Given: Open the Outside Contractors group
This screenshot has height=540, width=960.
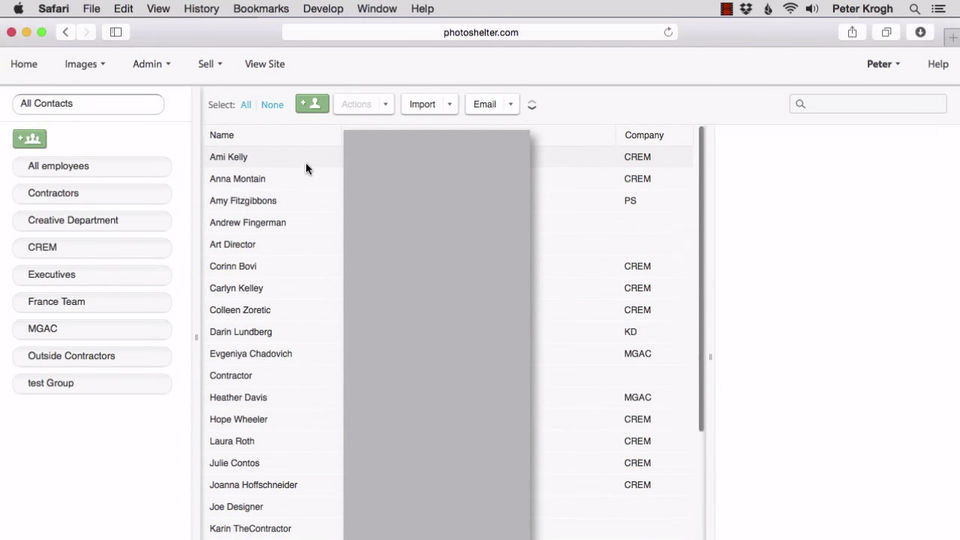Looking at the screenshot, I should tap(92, 356).
